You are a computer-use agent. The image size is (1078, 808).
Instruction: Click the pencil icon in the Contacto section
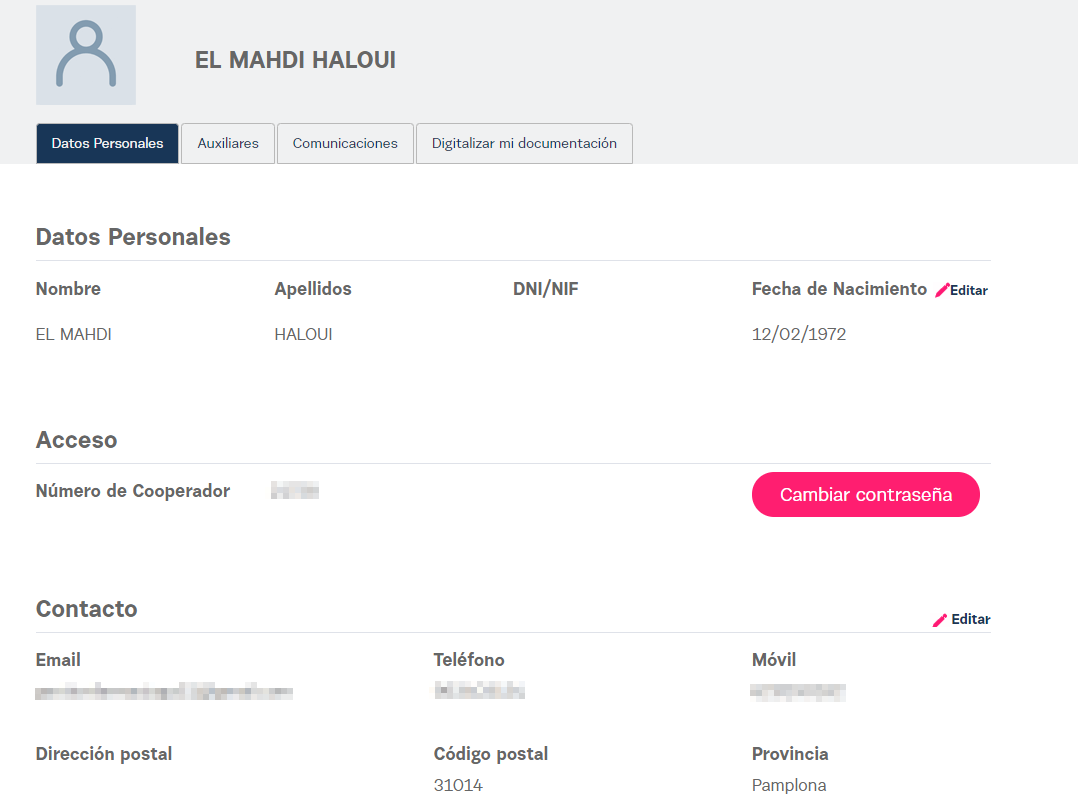tap(939, 620)
